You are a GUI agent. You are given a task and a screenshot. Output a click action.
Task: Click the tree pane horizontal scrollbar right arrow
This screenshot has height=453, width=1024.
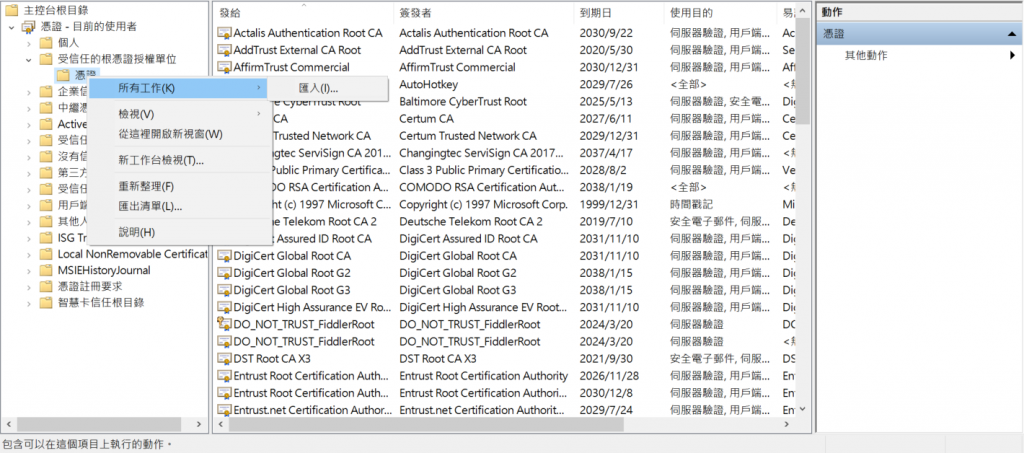point(199,424)
